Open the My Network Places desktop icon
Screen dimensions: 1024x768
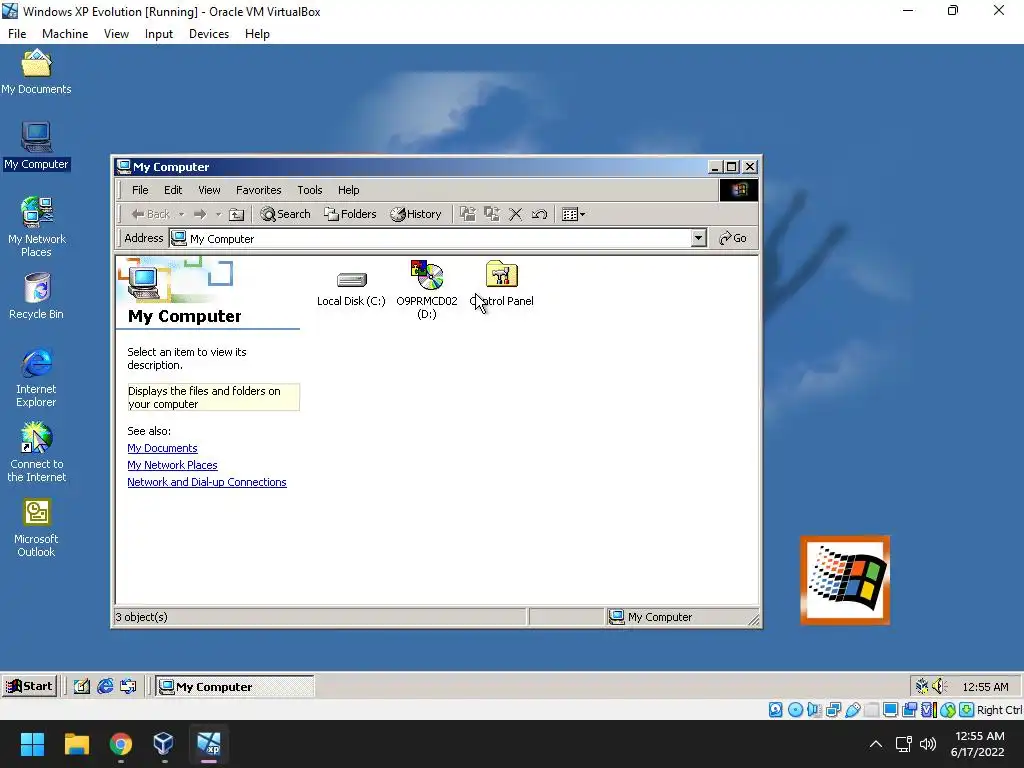tap(36, 227)
